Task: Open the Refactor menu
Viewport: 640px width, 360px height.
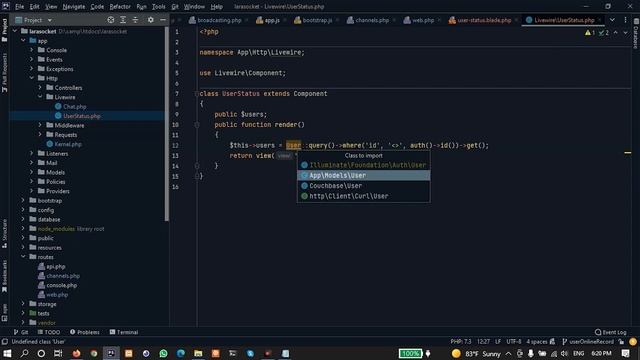Action: pyautogui.click(x=120, y=7)
